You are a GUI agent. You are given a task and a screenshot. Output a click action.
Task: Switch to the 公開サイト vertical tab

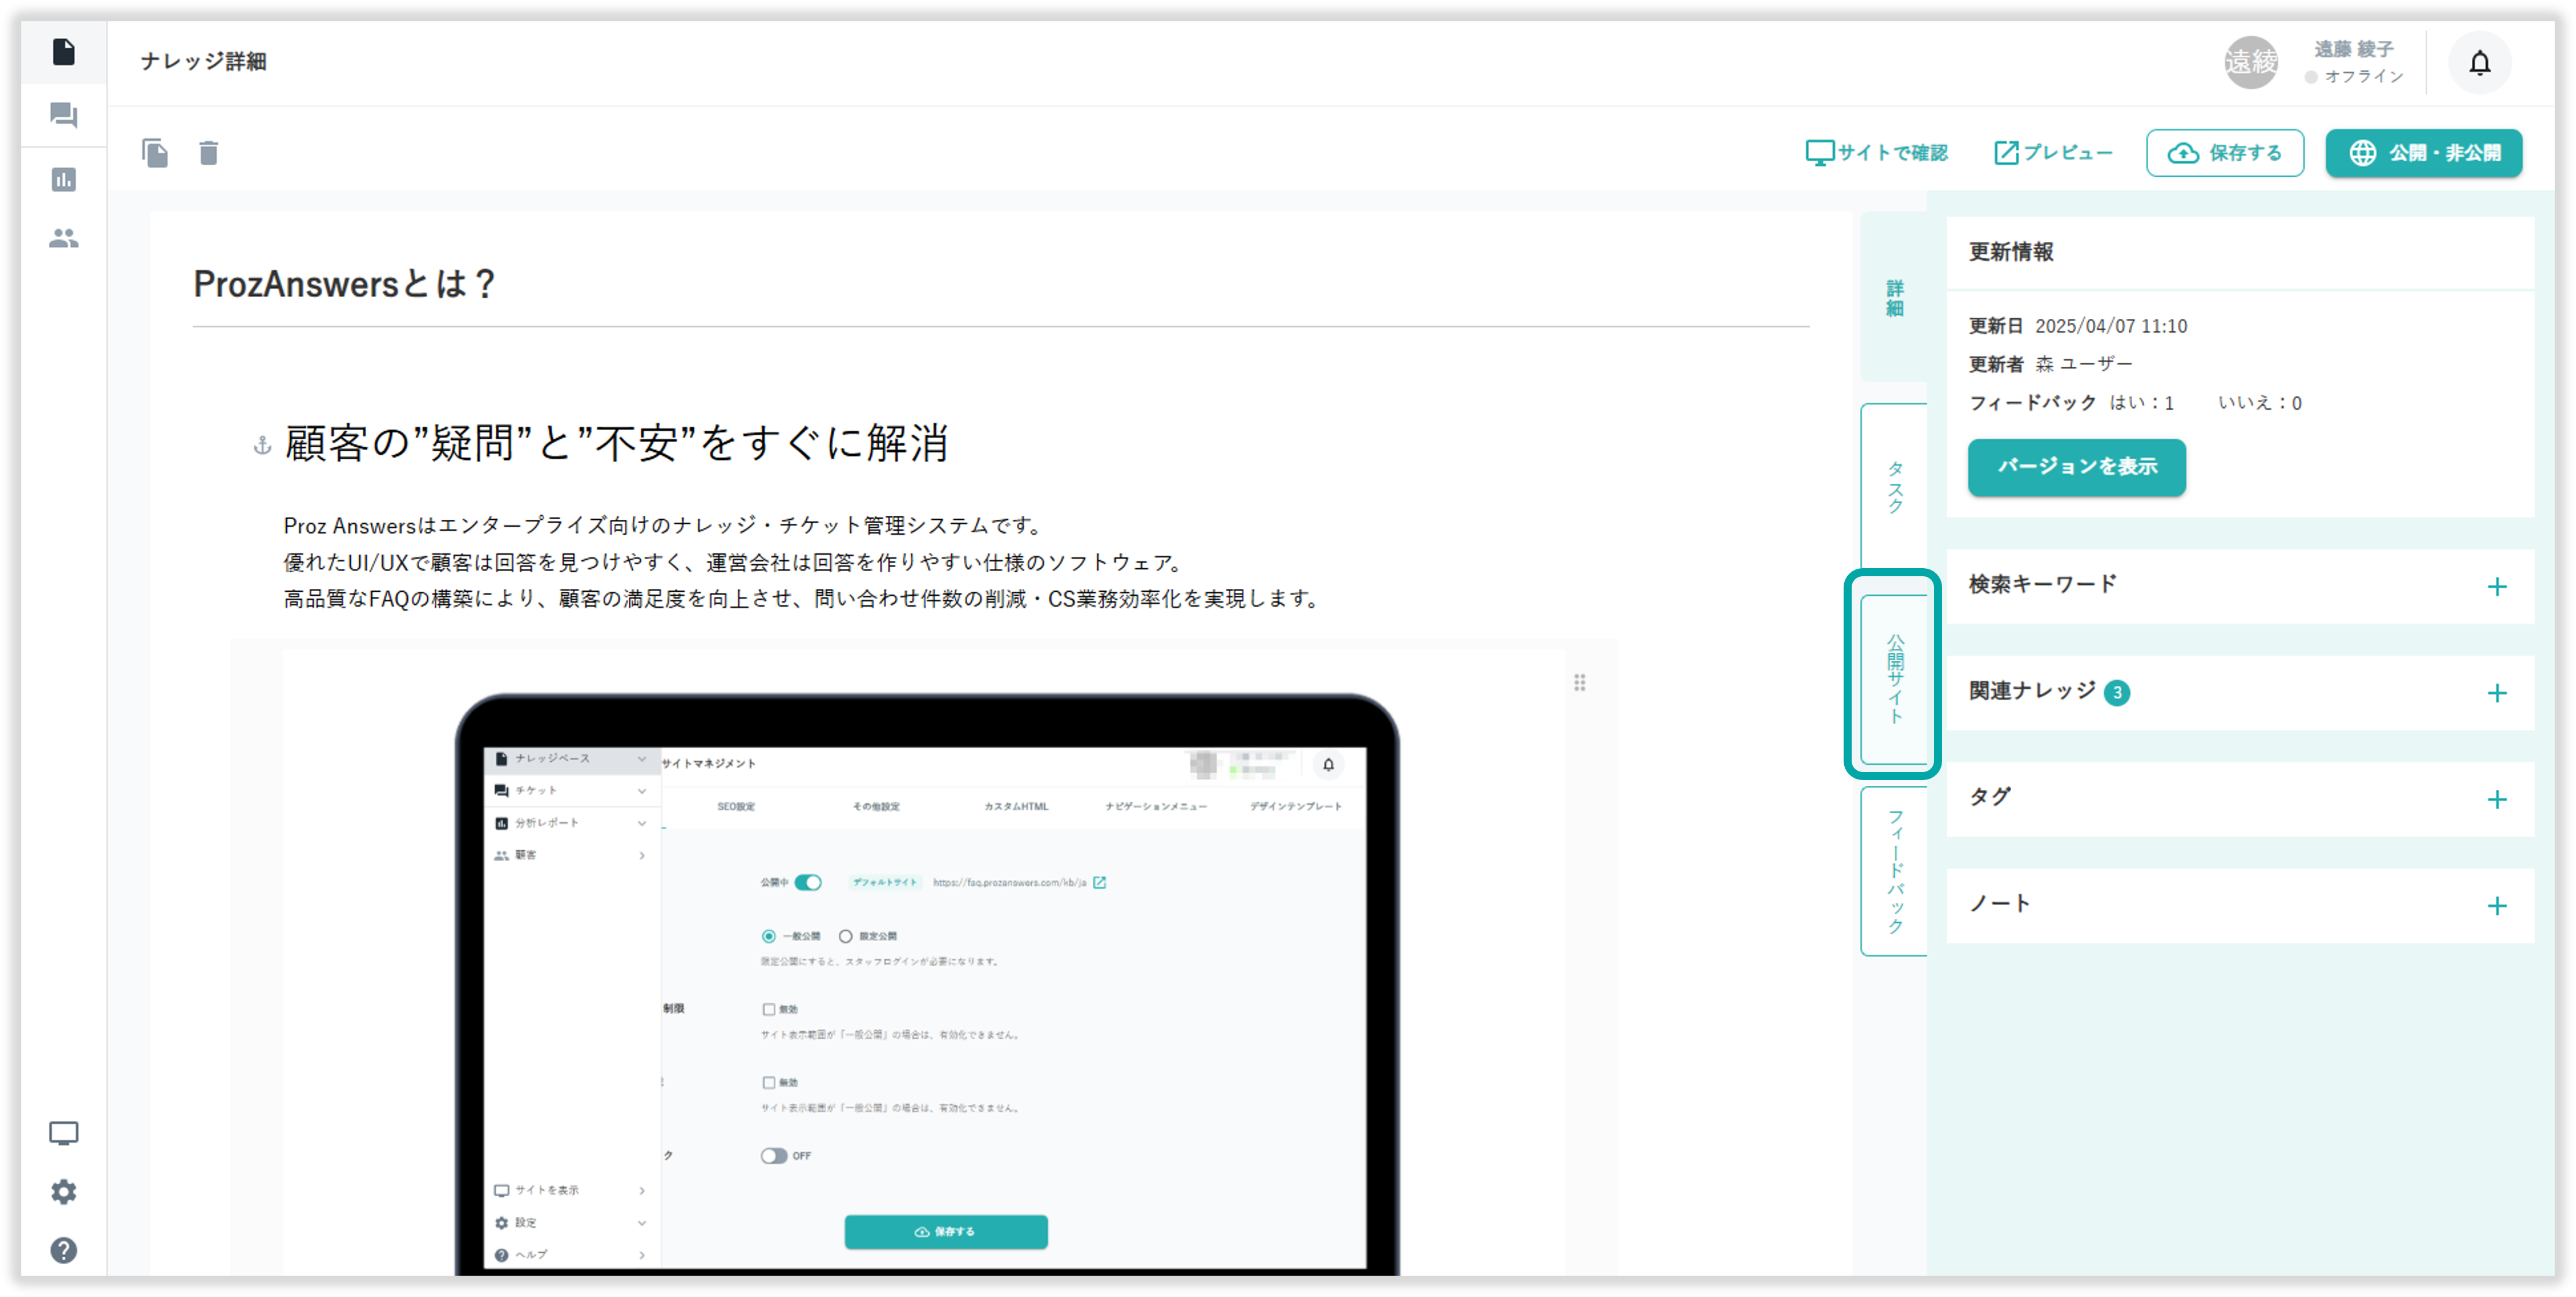pyautogui.click(x=1894, y=678)
